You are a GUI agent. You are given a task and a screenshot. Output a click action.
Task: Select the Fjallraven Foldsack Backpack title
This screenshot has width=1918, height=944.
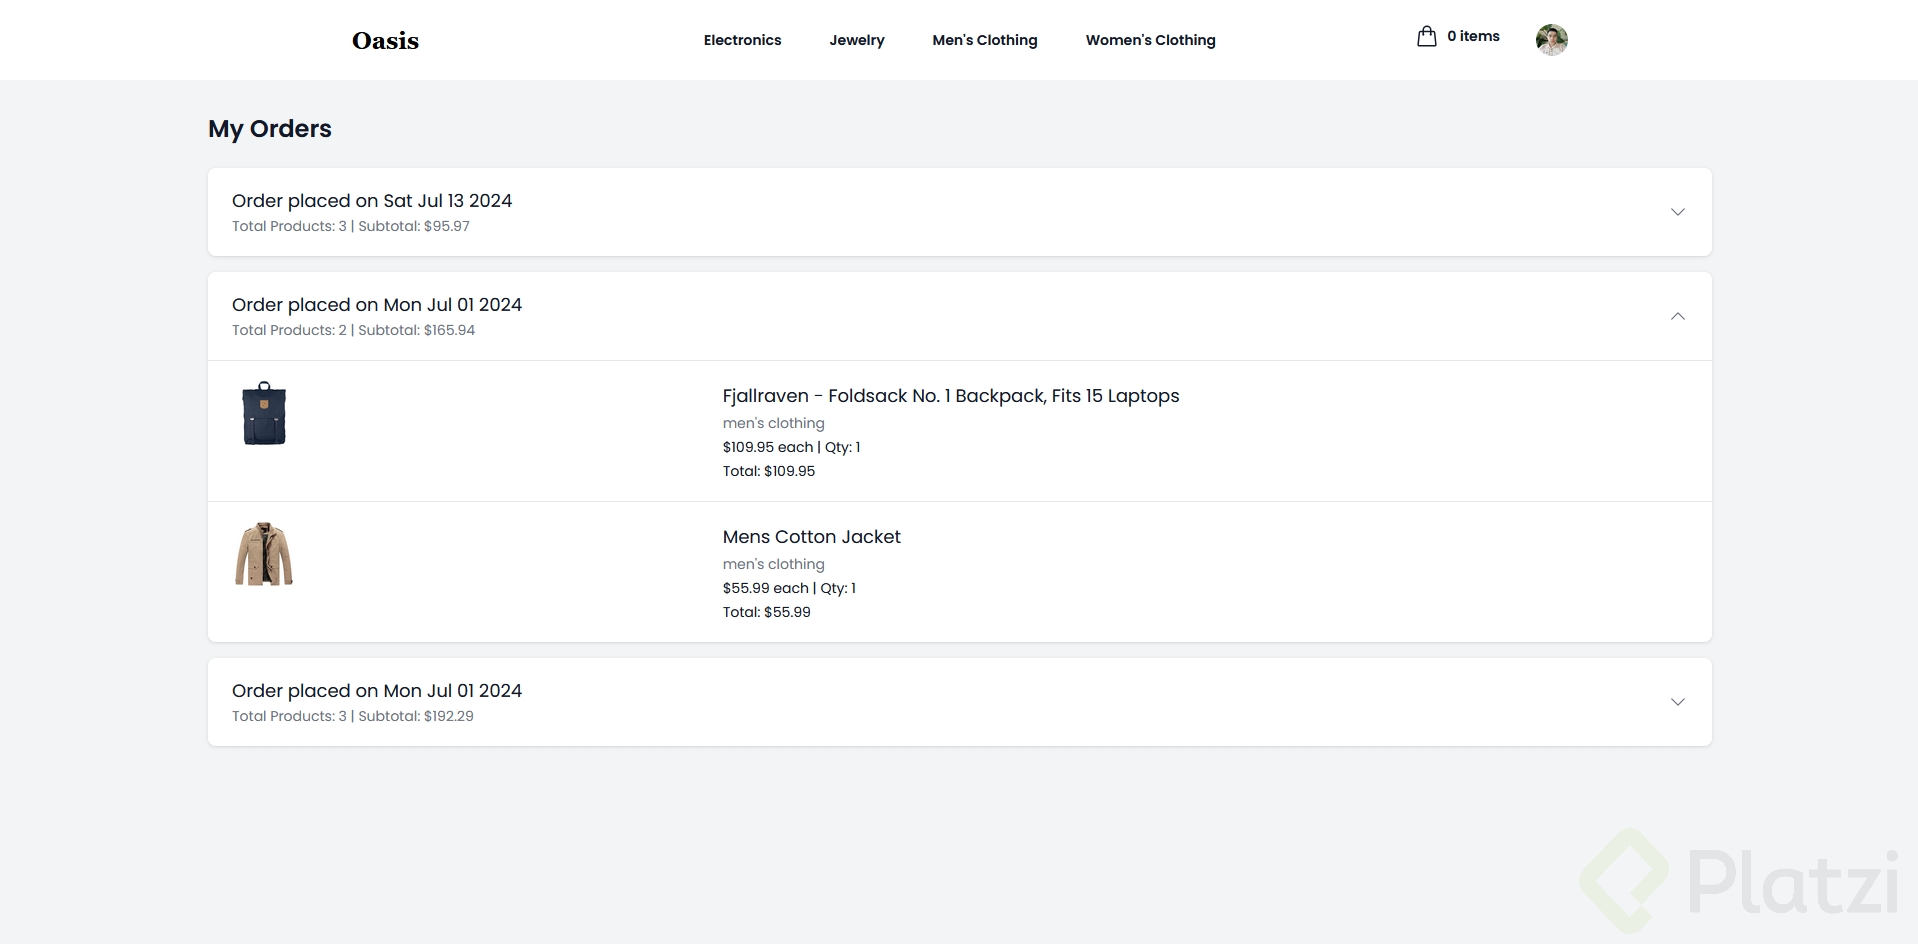[950, 396]
